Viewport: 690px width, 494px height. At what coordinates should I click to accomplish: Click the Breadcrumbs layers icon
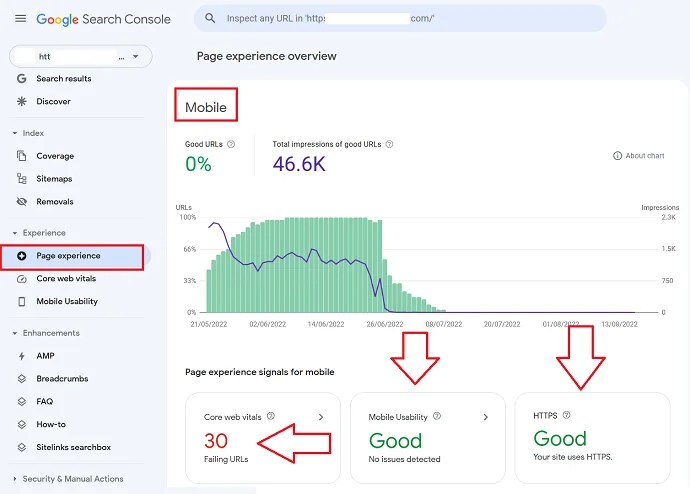[x=22, y=379]
